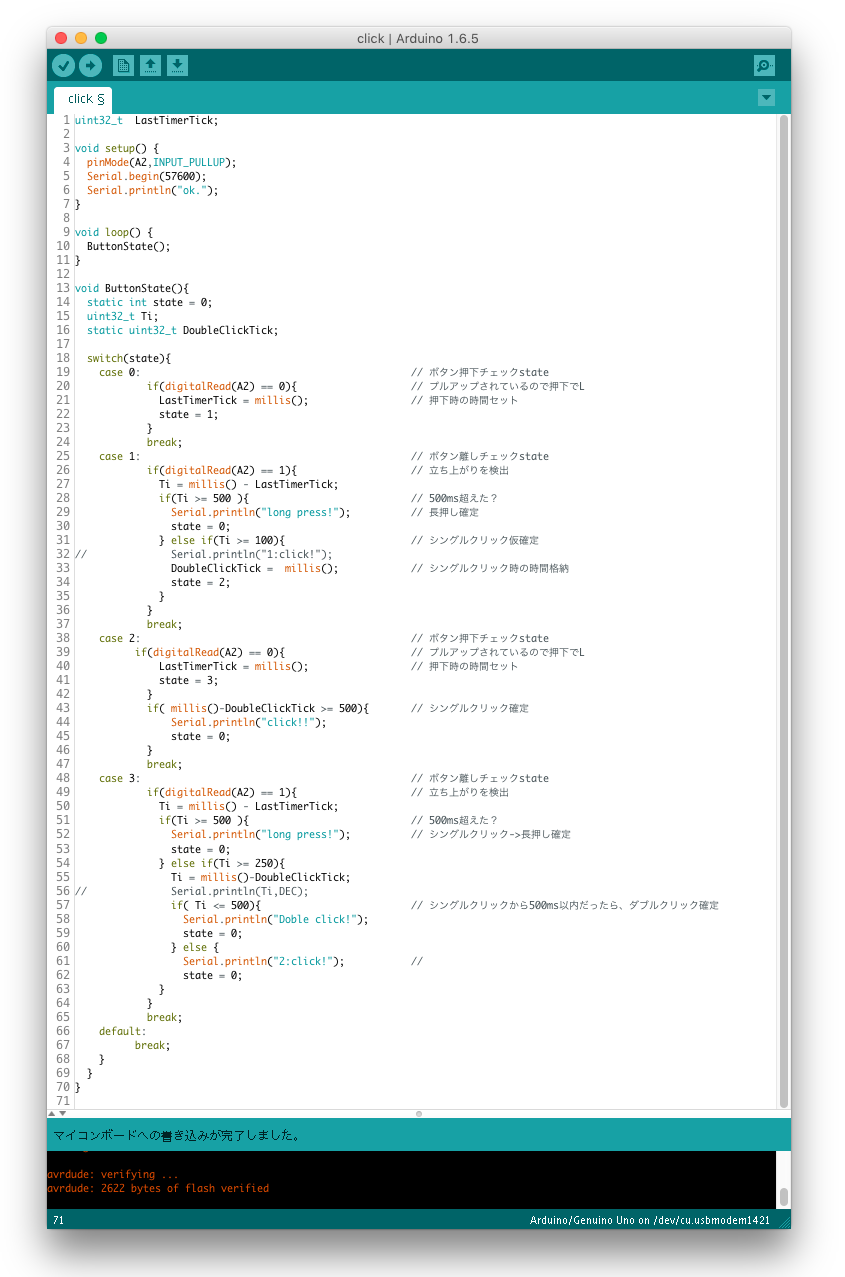
Task: Click 'Serial.println("2:click!");' line
Action: pos(264,961)
